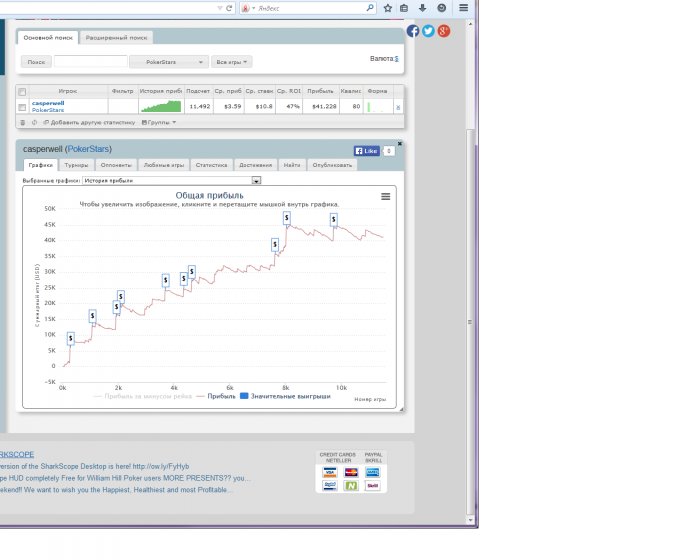This screenshot has height=560, width=700.
Task: Click the trash icon below the player table
Action: [x=23, y=122]
